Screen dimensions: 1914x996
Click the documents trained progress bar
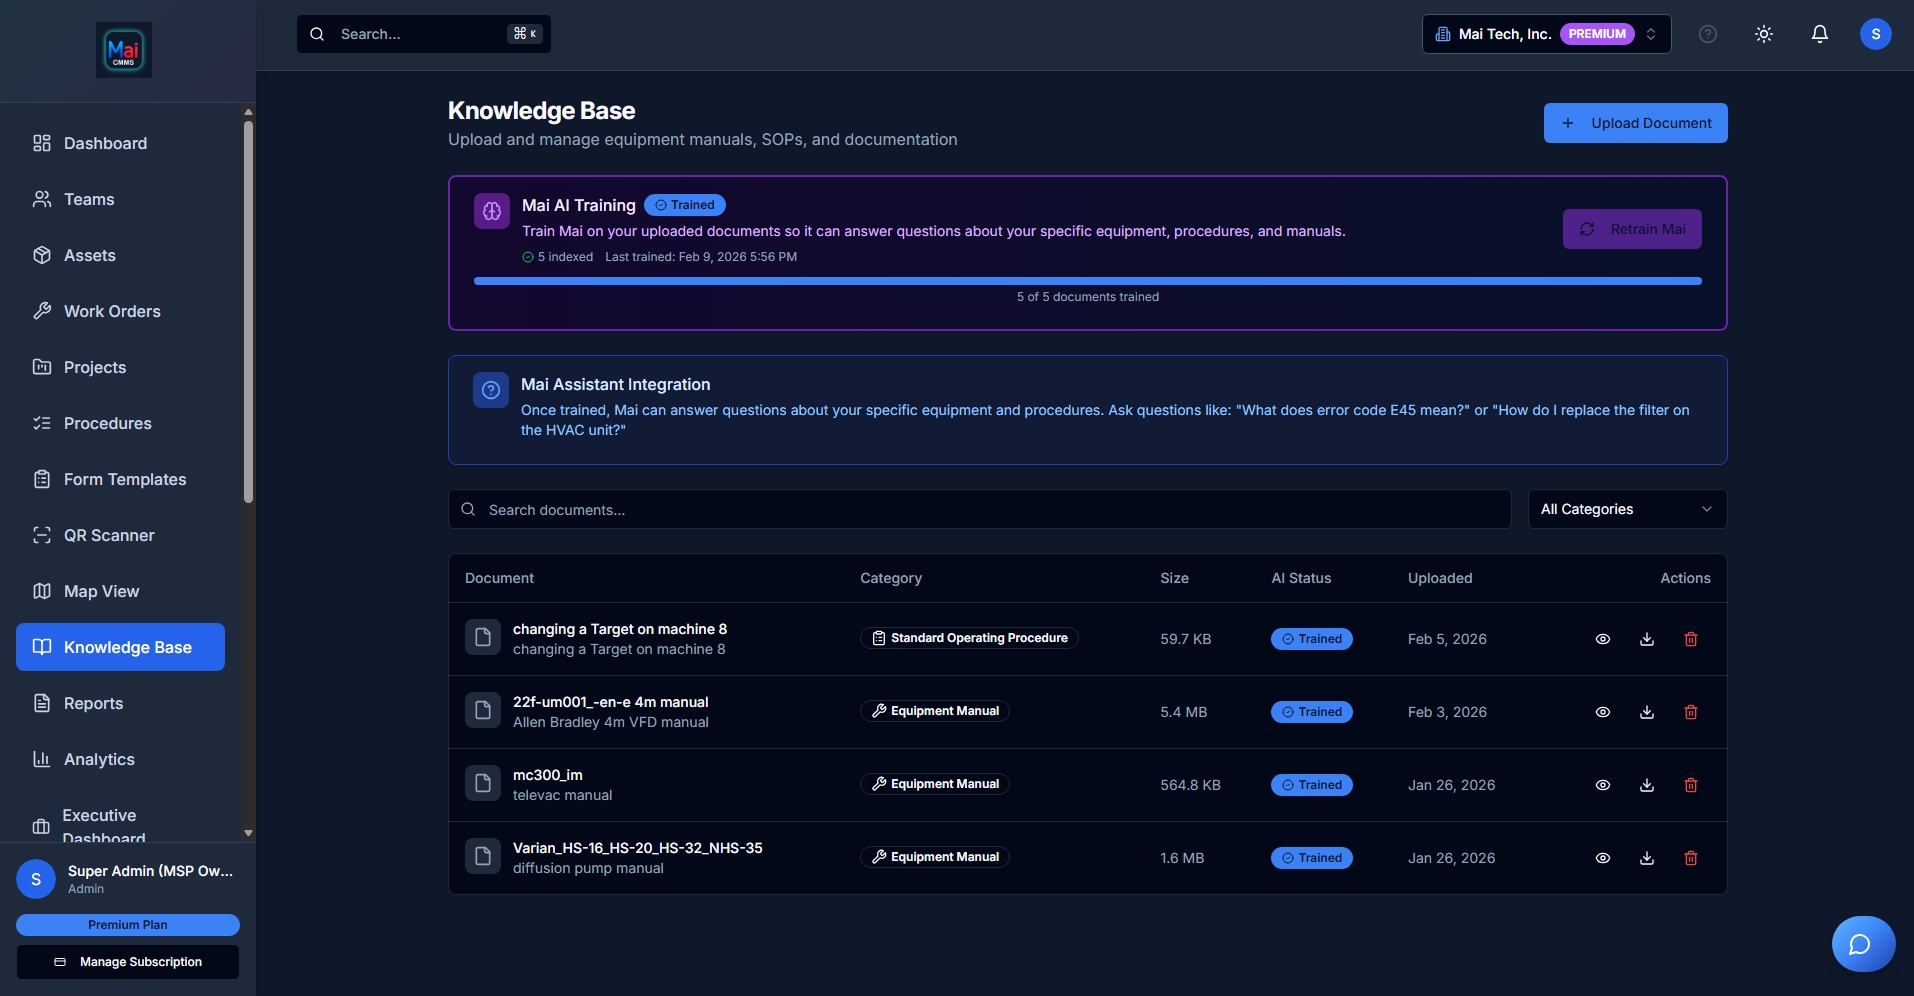1087,281
